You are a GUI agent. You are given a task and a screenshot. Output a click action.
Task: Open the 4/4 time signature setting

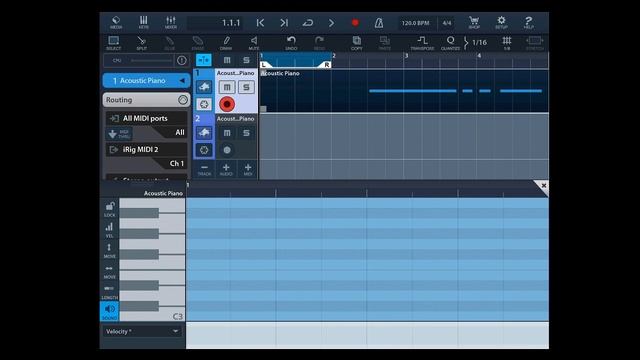click(x=447, y=23)
